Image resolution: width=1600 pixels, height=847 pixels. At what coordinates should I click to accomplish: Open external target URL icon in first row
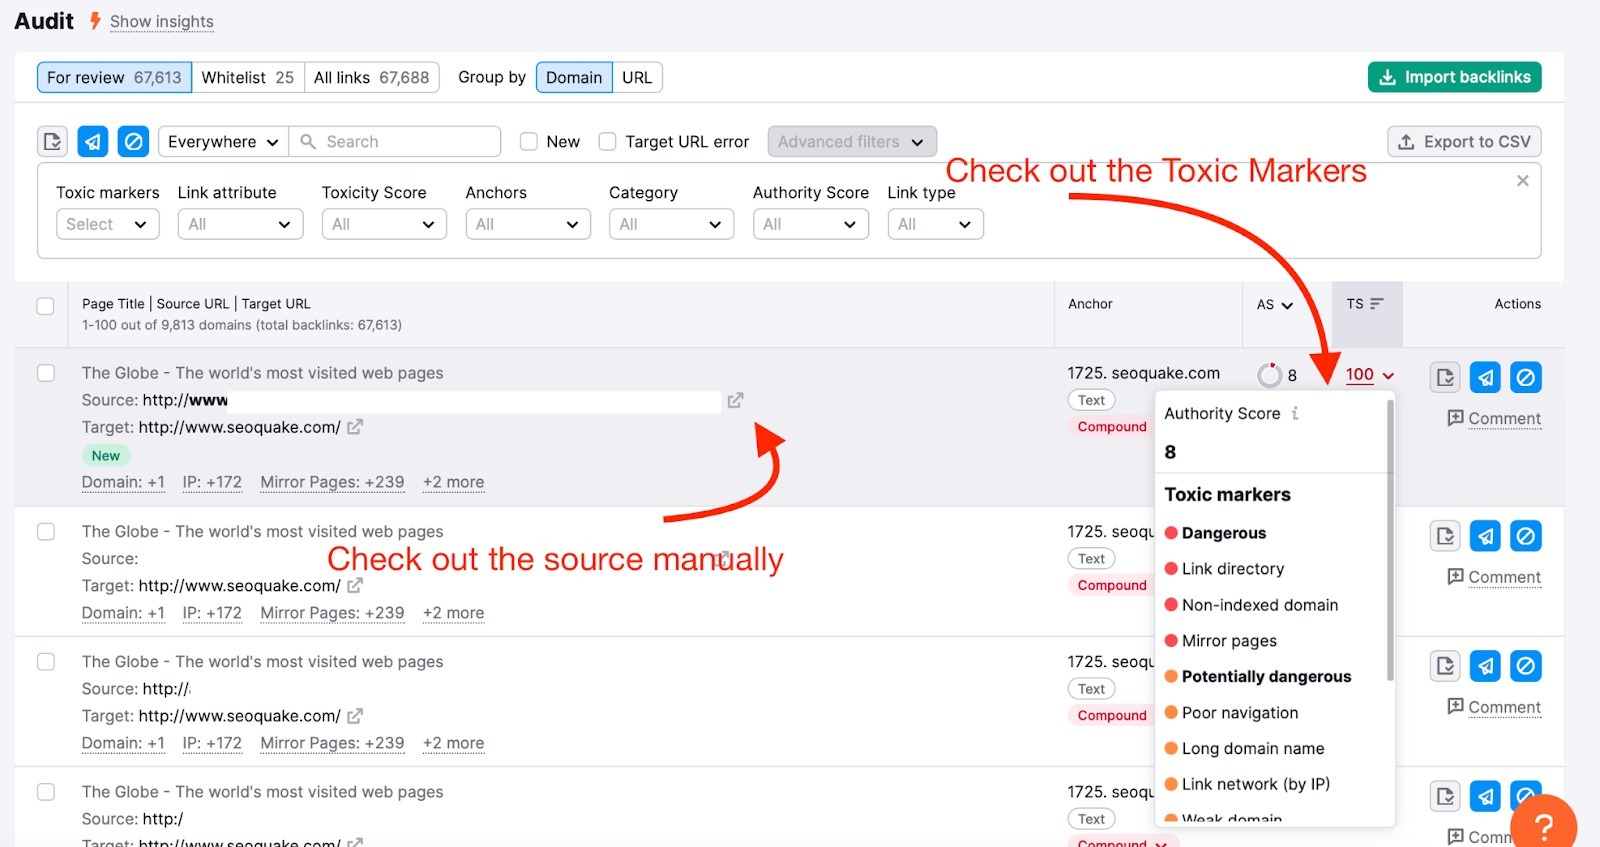pos(355,427)
